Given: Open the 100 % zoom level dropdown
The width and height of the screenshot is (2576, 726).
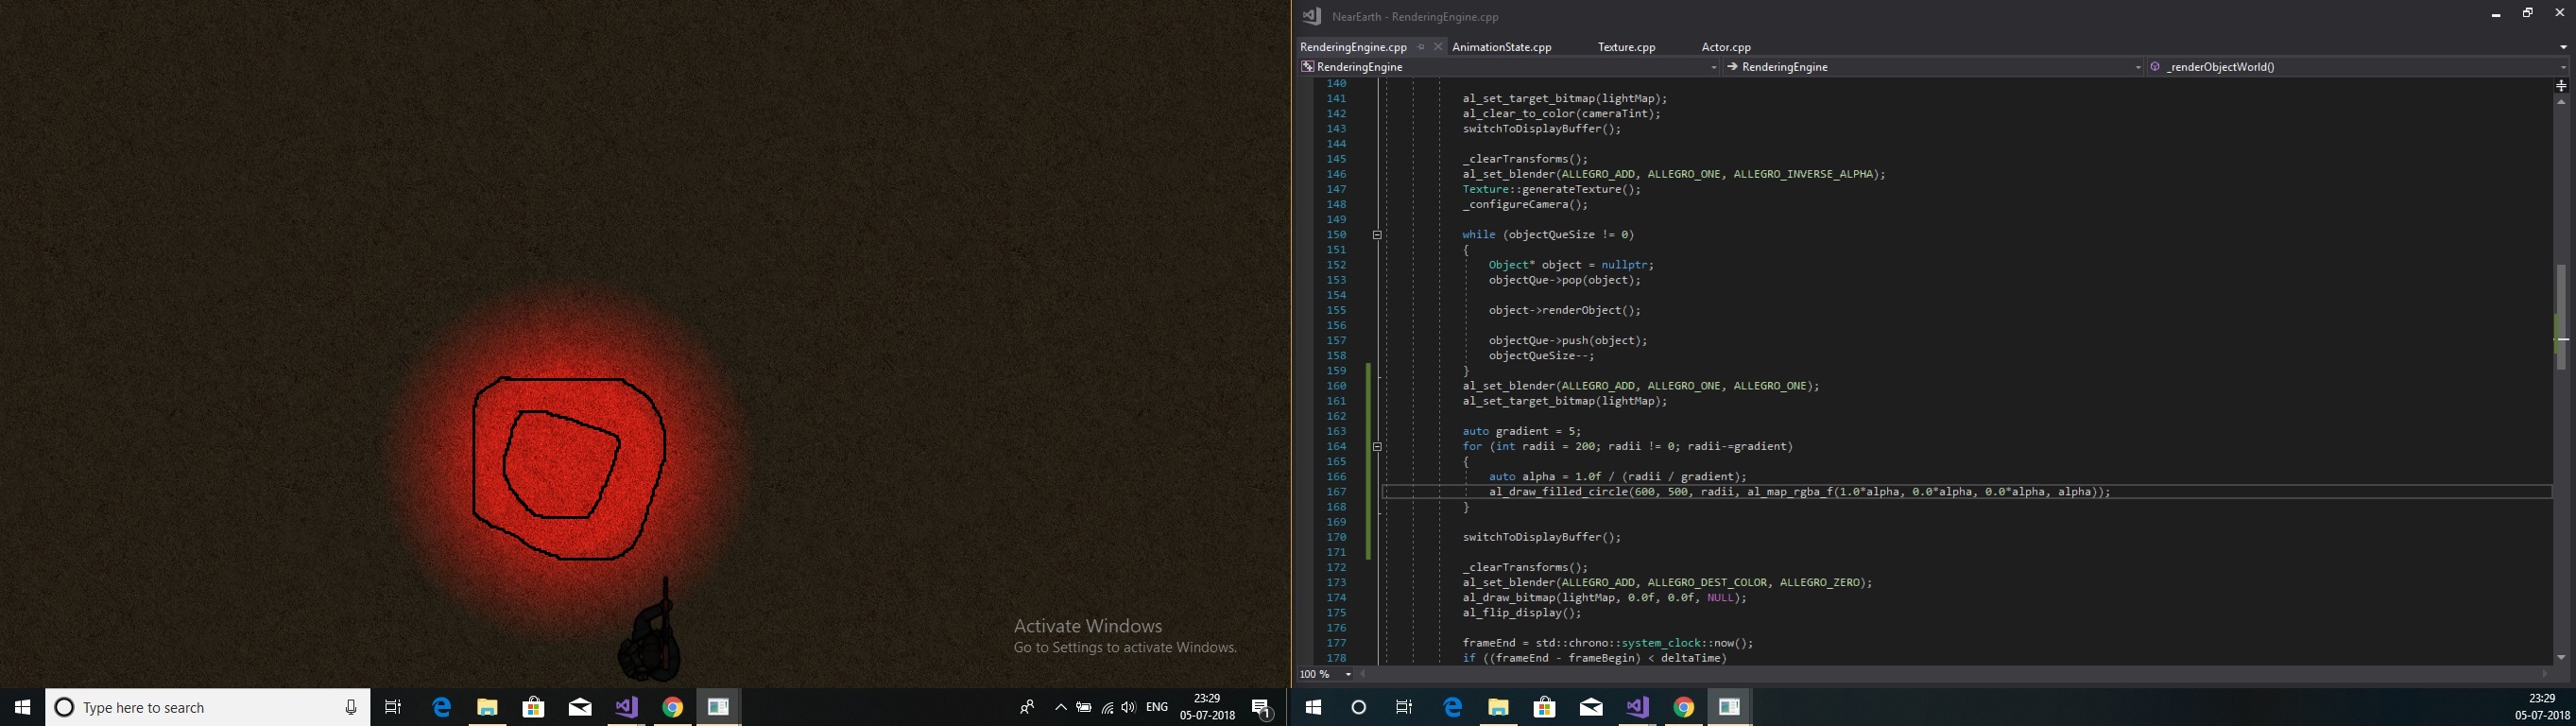Looking at the screenshot, I should (x=1348, y=675).
